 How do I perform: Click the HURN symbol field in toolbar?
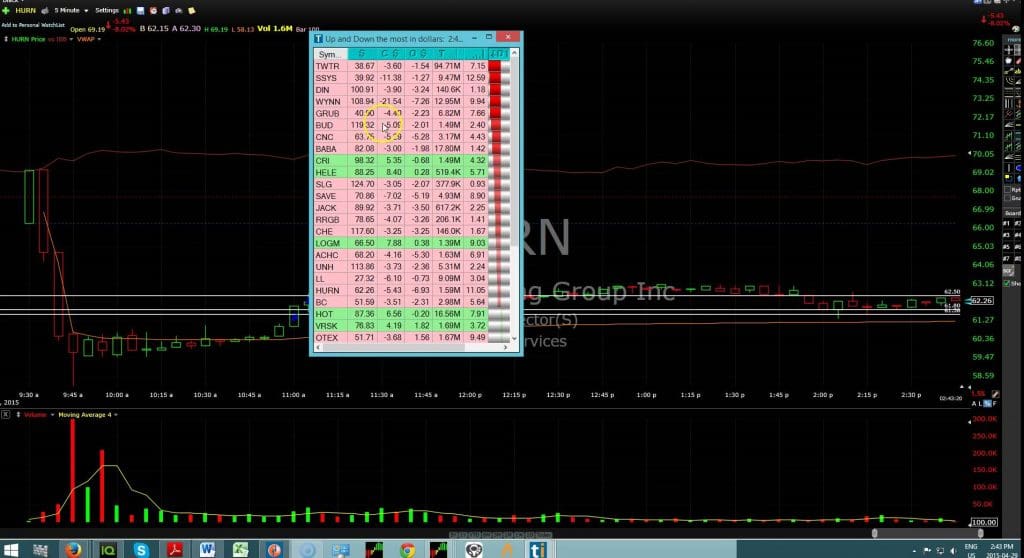pos(25,10)
